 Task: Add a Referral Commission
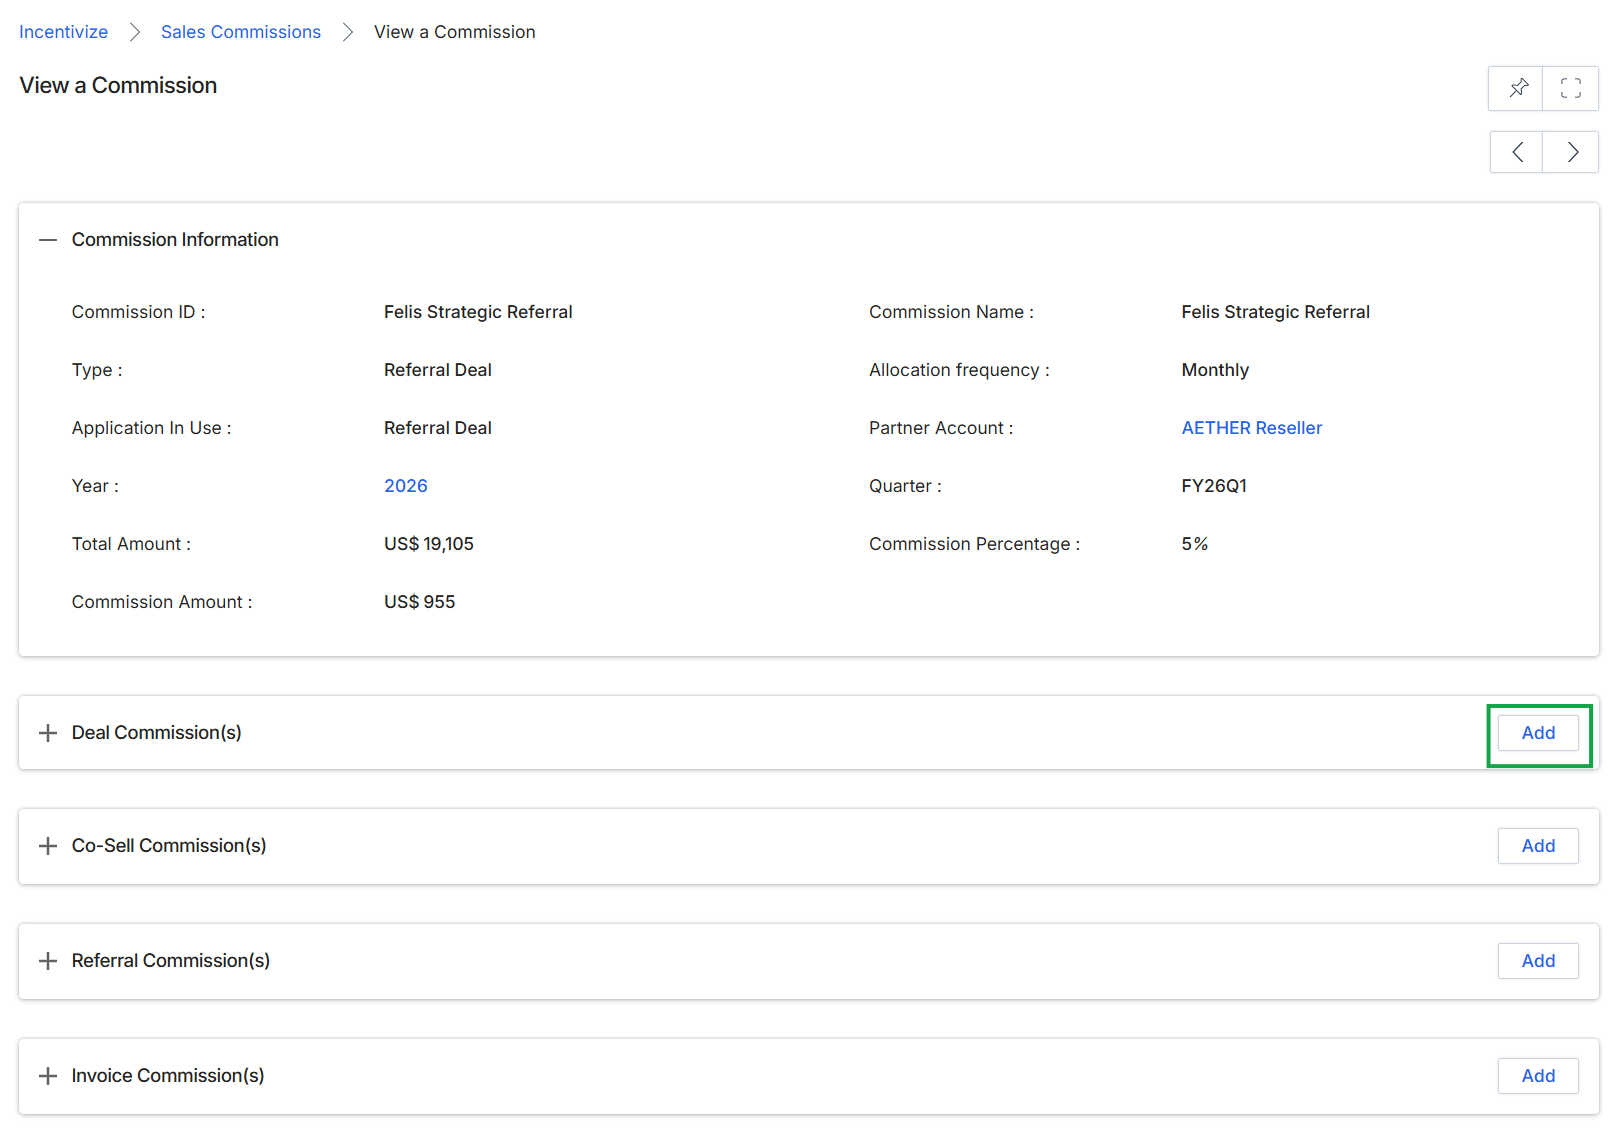click(x=1538, y=961)
